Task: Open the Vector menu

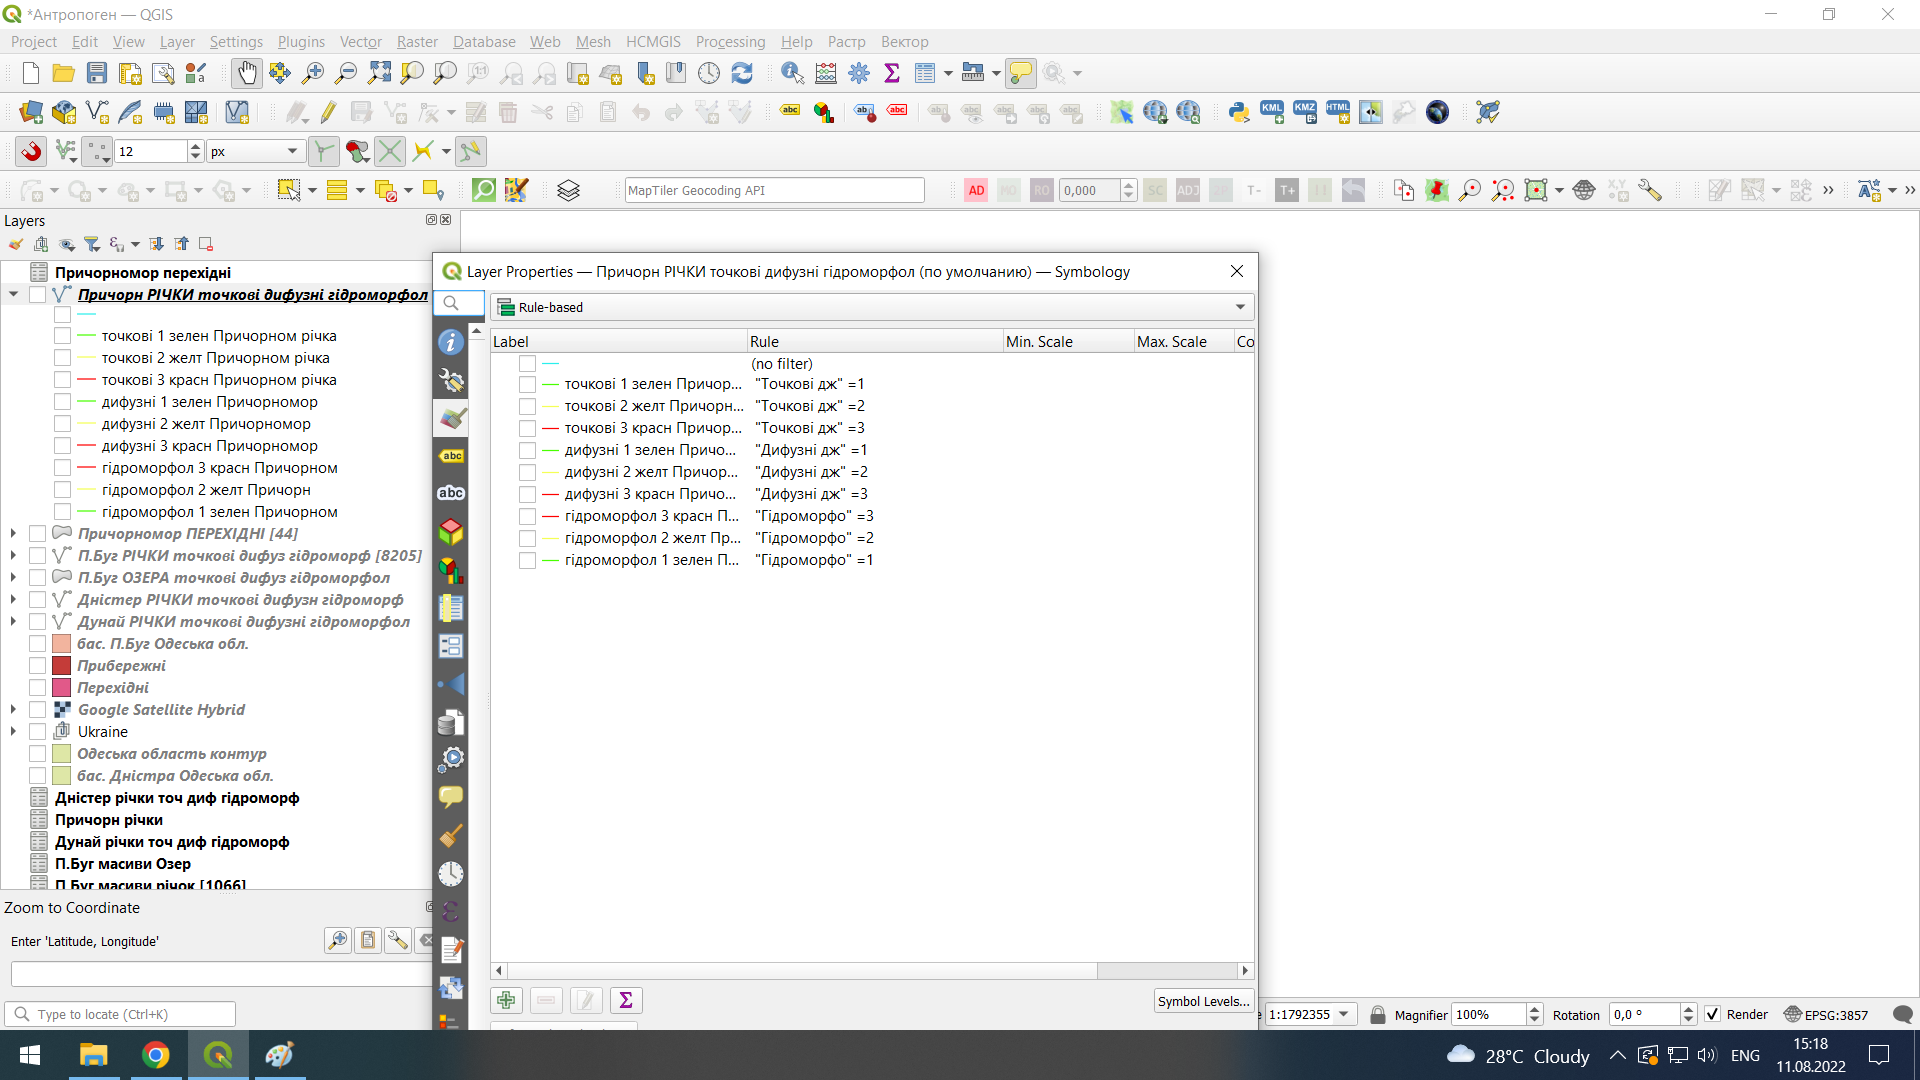Action: [360, 42]
